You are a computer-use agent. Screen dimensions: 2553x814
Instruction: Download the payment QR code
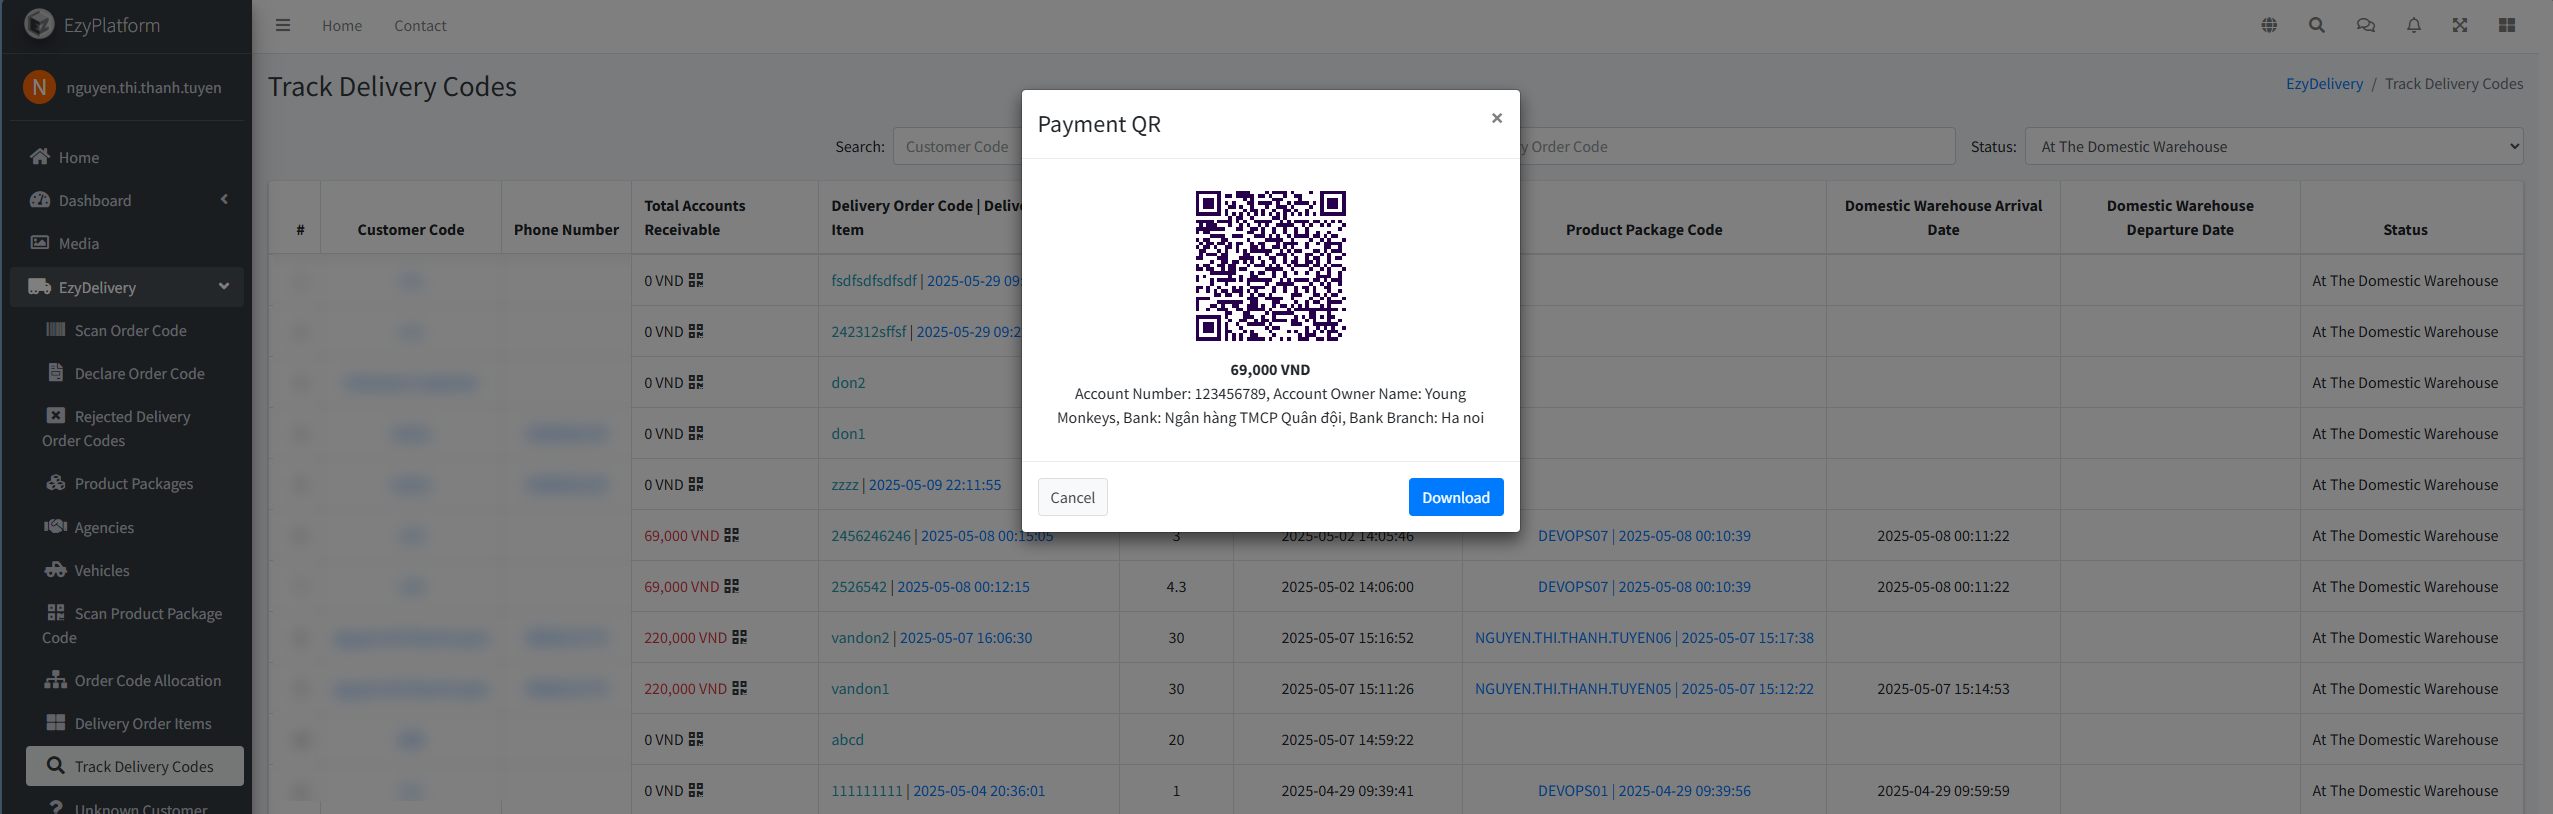[x=1456, y=497]
